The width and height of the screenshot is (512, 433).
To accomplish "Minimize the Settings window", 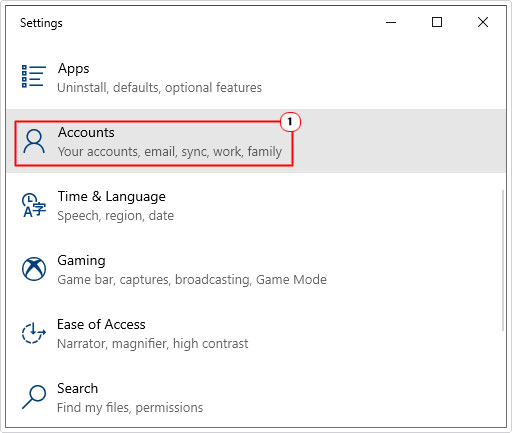I will point(391,23).
